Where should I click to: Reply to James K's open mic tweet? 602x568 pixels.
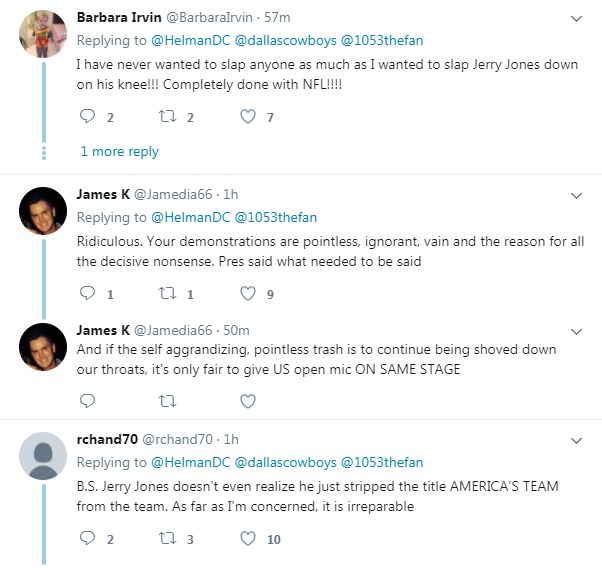point(87,400)
